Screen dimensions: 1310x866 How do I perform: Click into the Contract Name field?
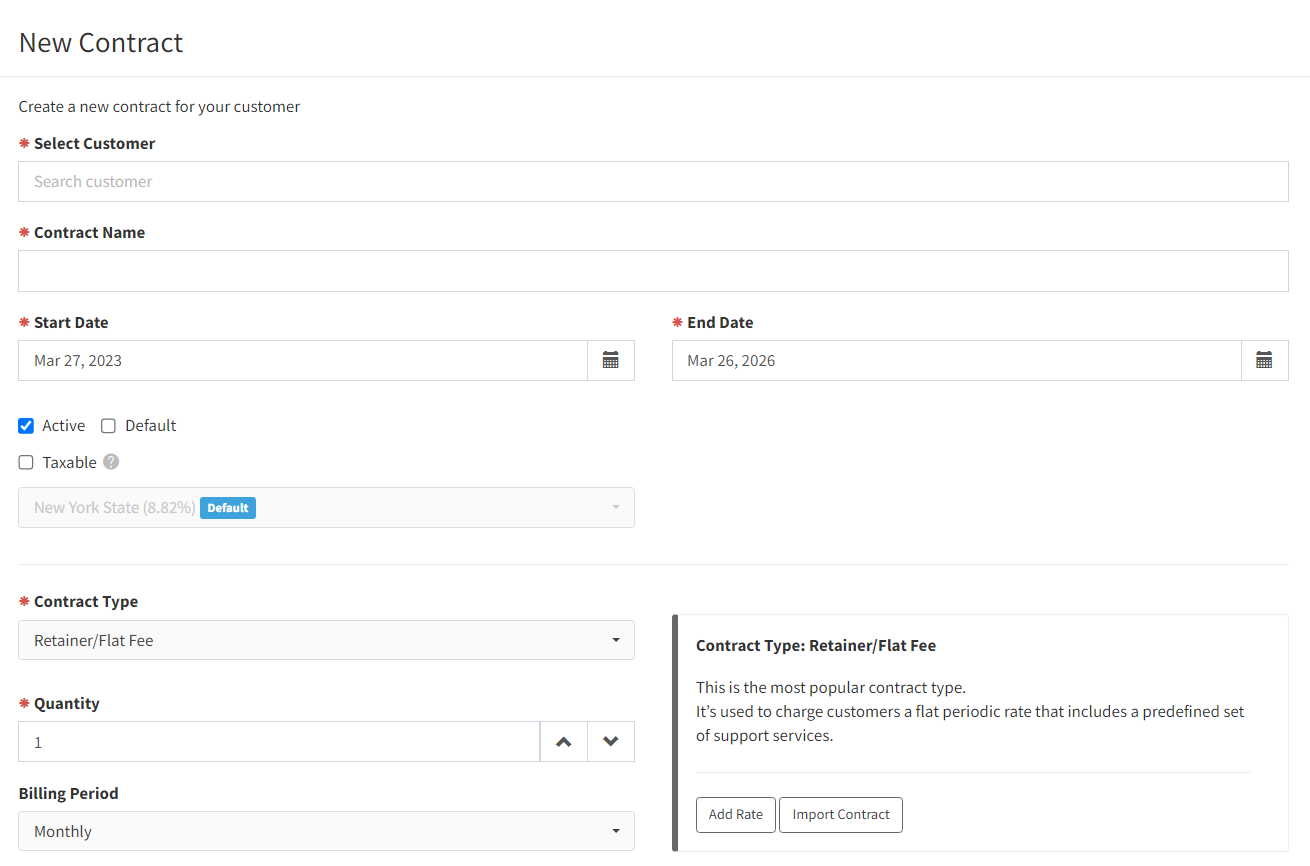tap(653, 271)
